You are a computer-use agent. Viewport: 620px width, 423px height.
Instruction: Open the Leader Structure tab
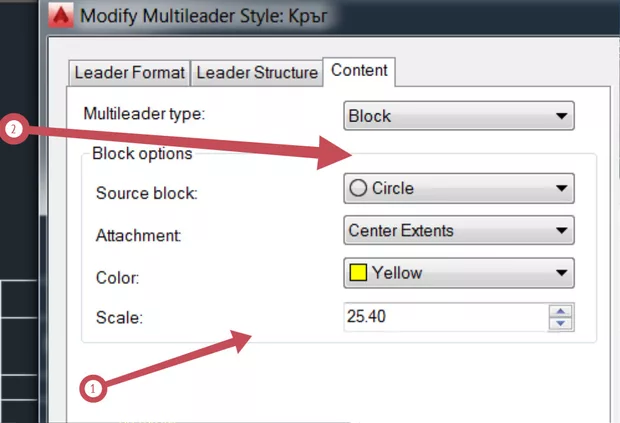(257, 73)
